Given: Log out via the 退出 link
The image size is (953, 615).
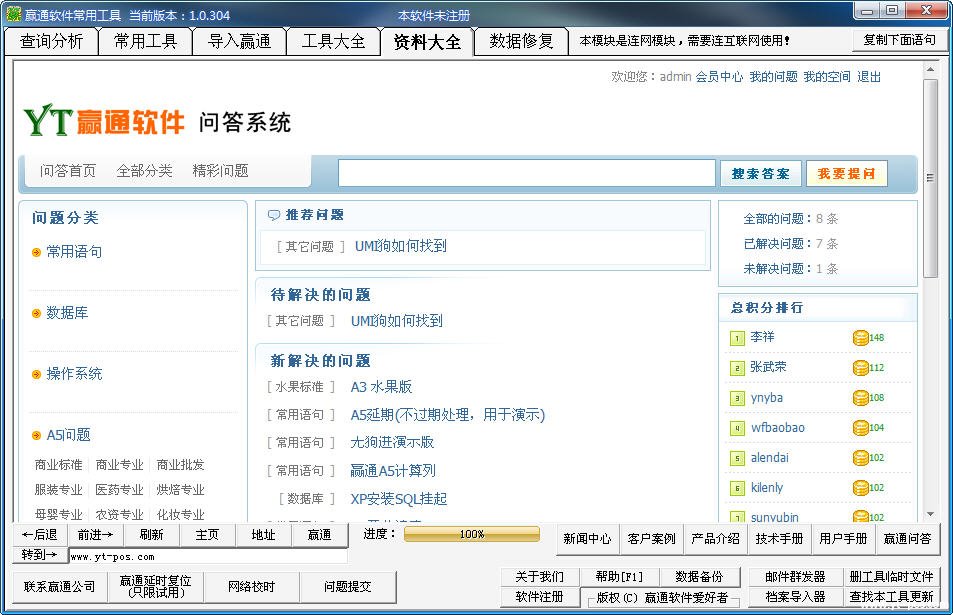Looking at the screenshot, I should 869,77.
